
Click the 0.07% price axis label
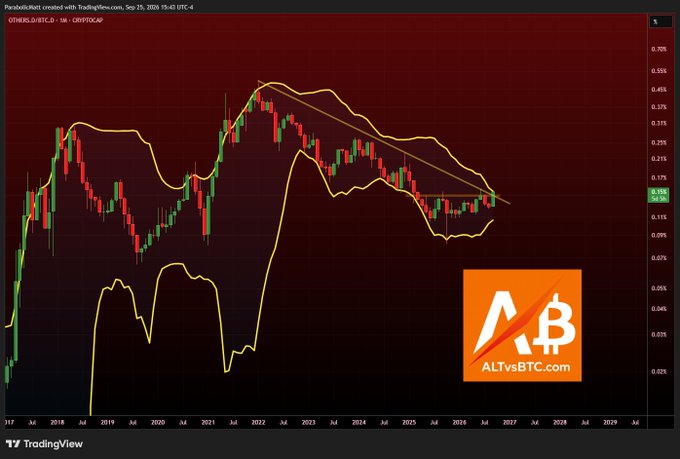coord(659,258)
